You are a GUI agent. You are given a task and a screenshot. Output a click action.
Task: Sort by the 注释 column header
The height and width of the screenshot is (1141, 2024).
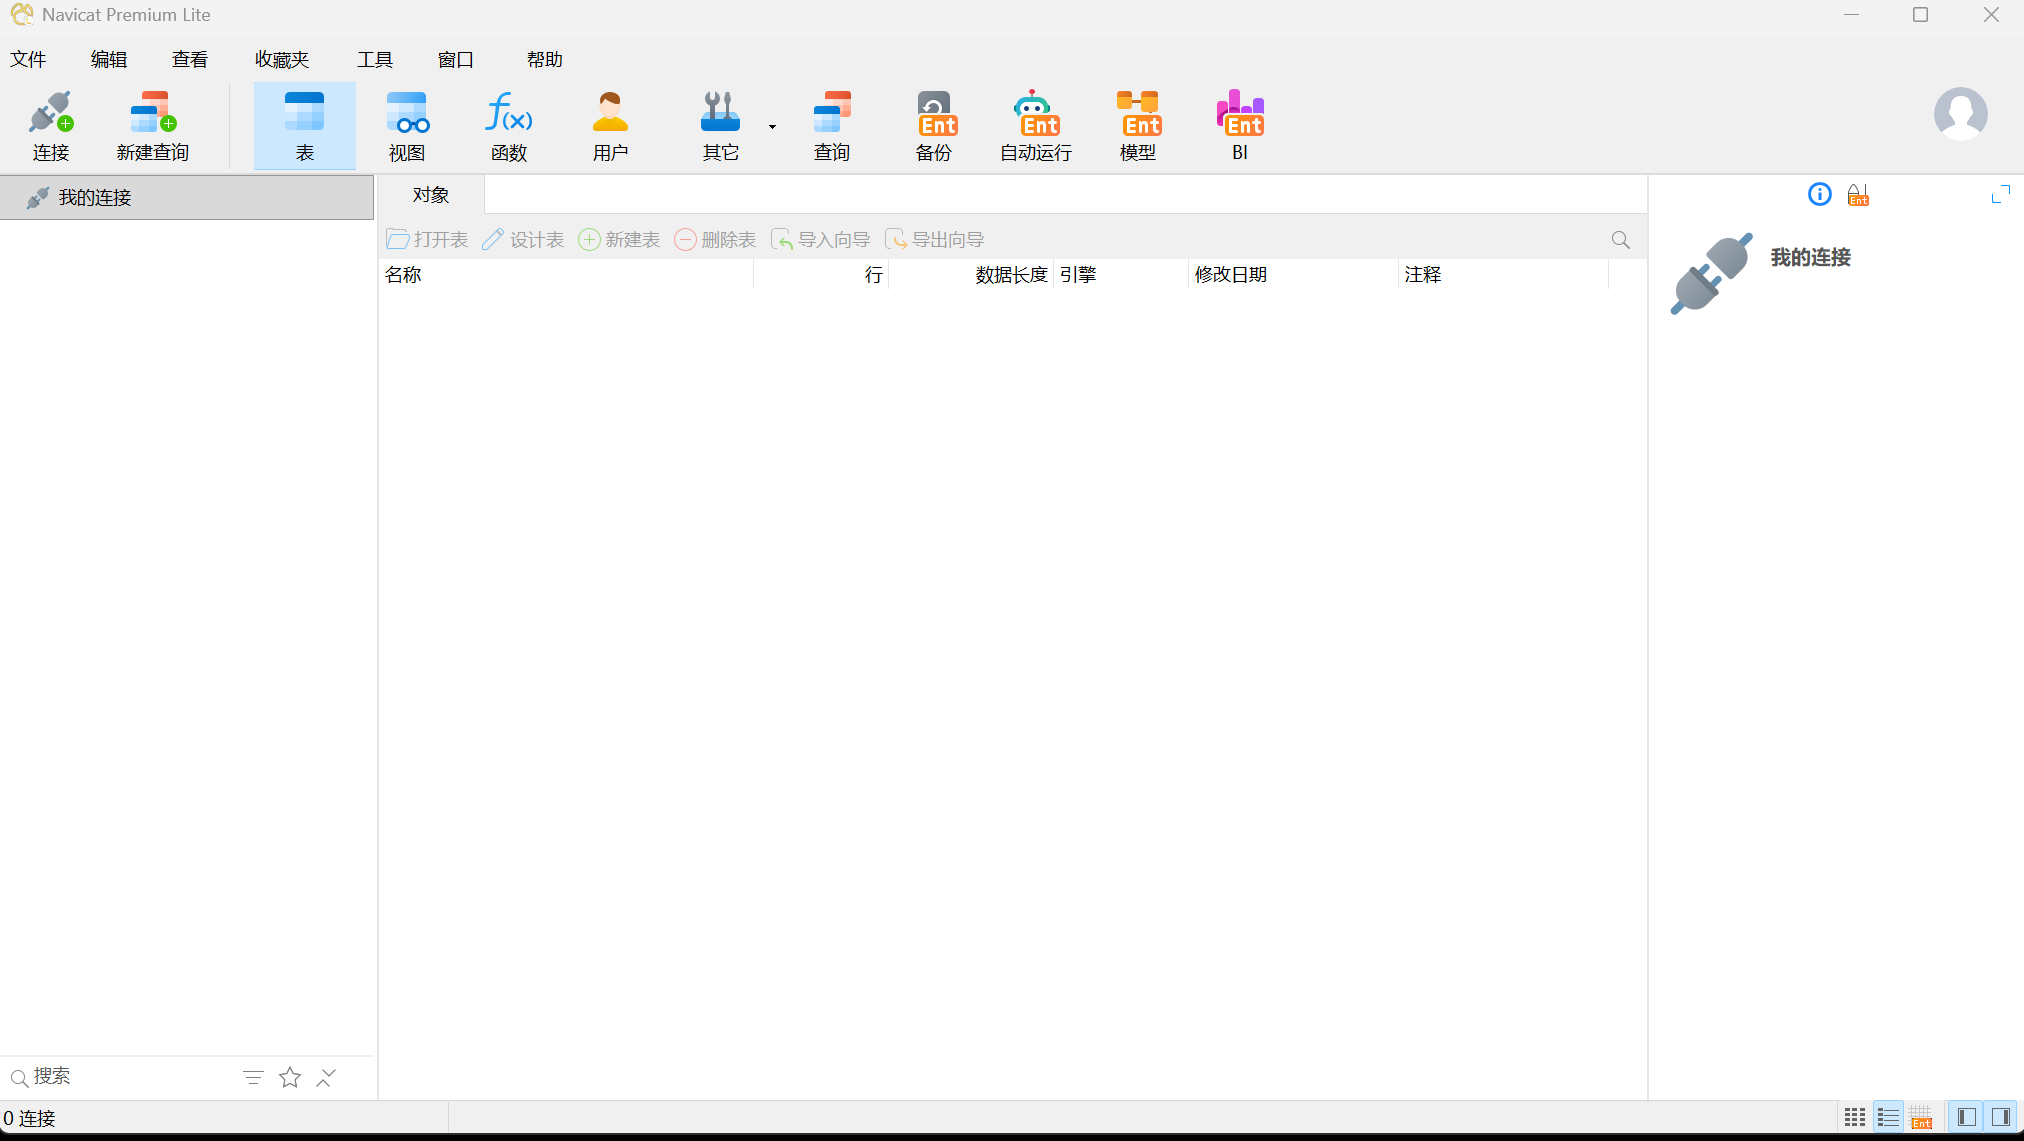coord(1504,275)
